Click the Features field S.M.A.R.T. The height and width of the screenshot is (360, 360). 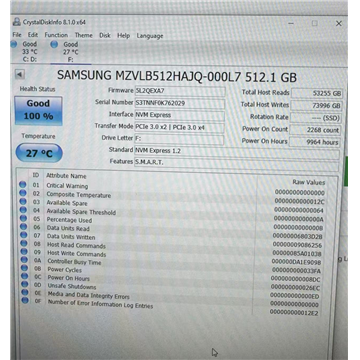(x=236, y=164)
